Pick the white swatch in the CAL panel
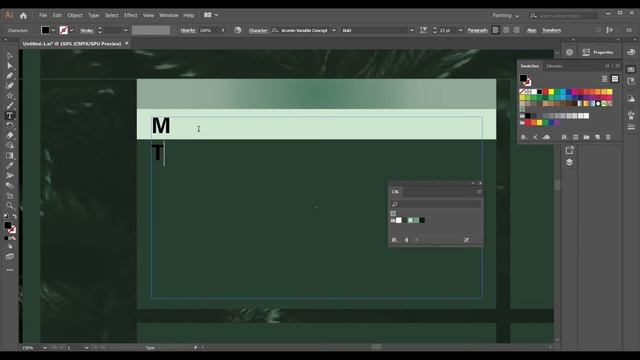 click(x=399, y=220)
